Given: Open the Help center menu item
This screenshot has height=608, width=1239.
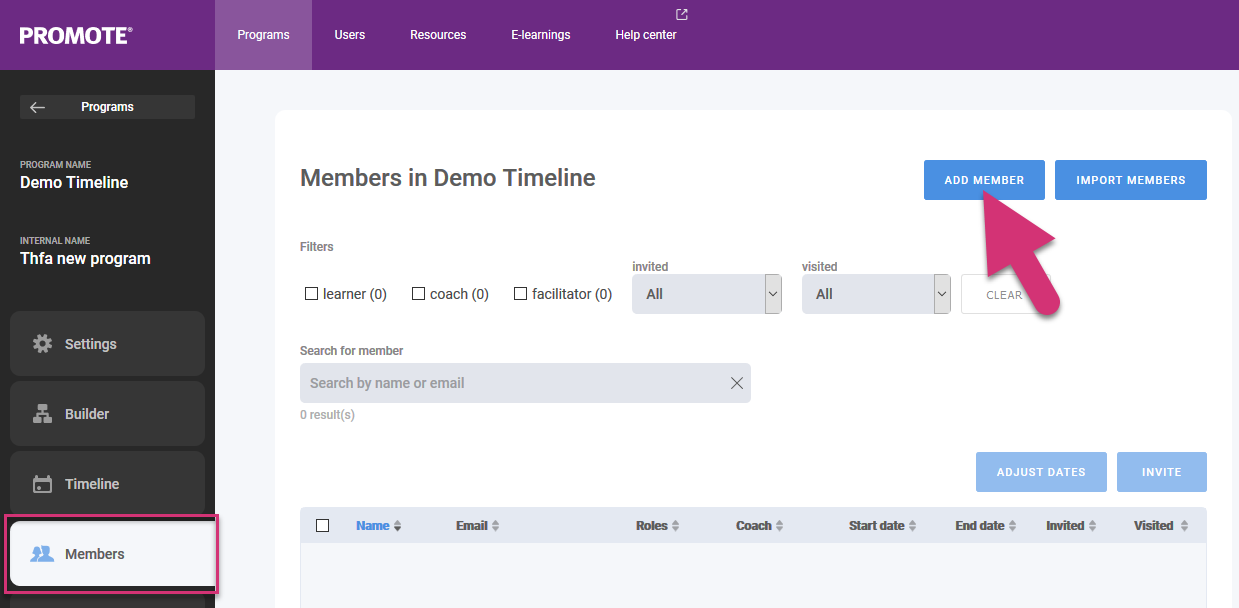Looking at the screenshot, I should pos(646,35).
